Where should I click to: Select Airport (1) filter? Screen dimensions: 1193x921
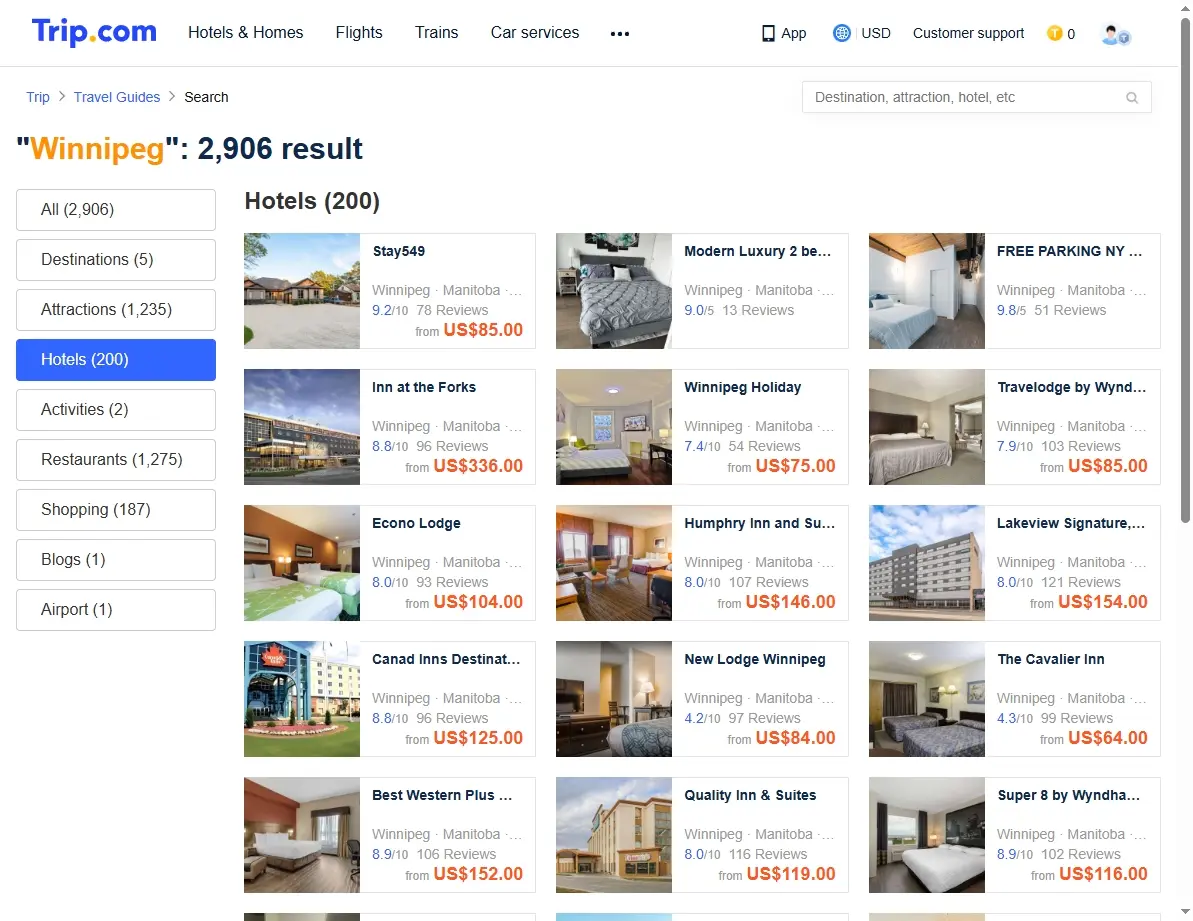point(116,610)
